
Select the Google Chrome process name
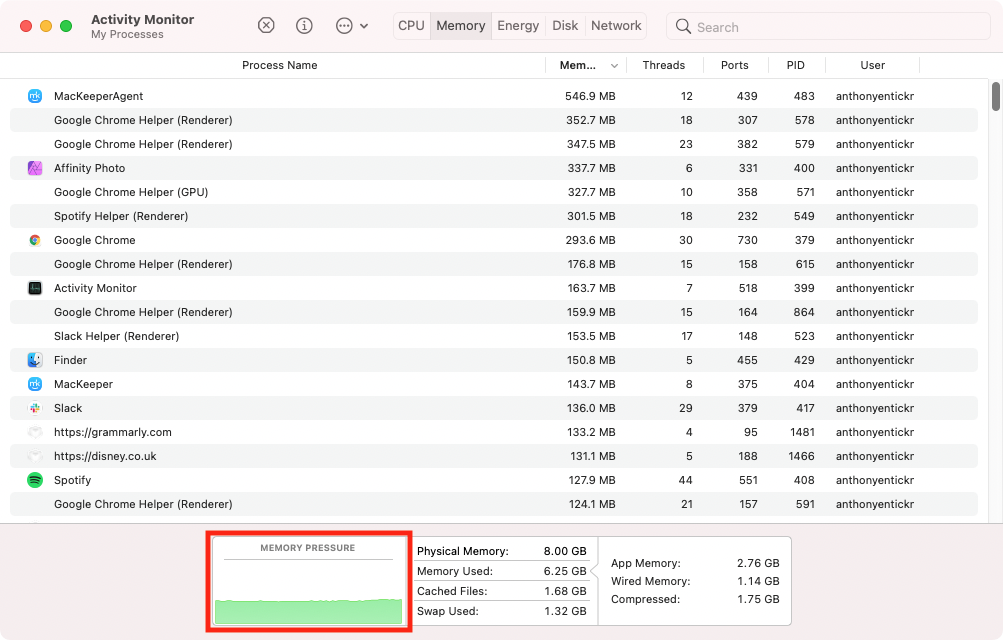[95, 240]
